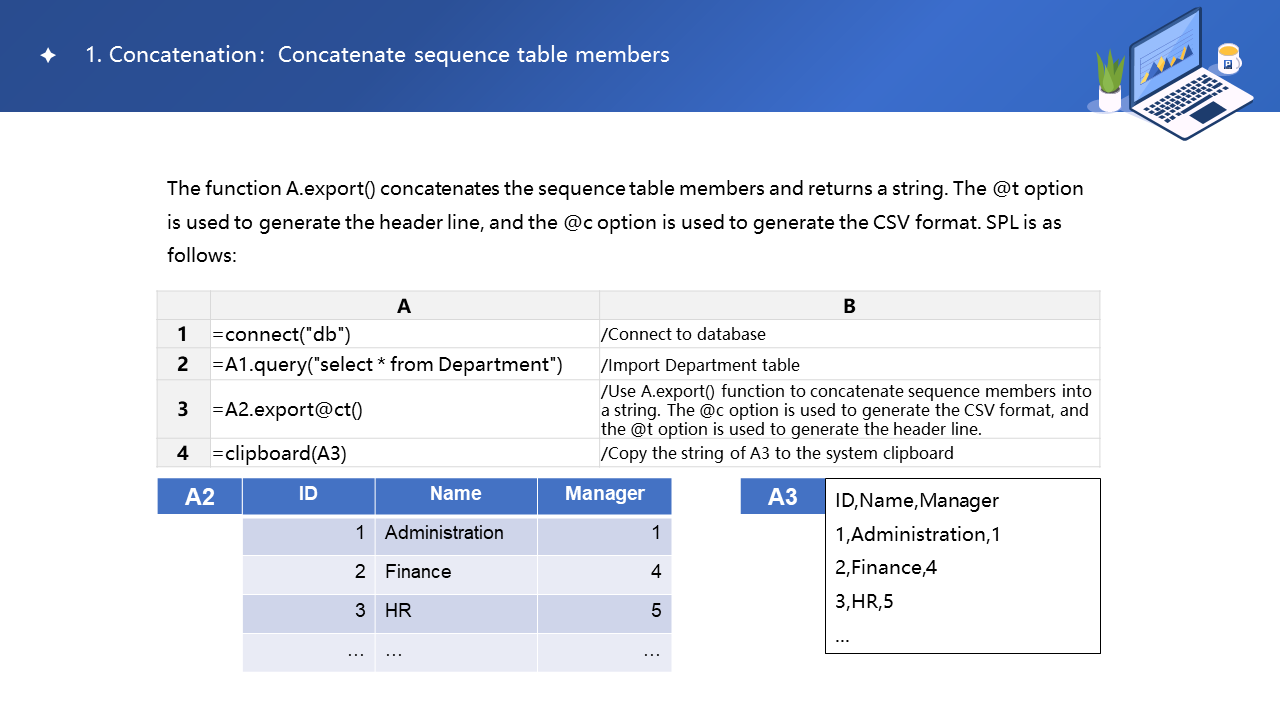Click the Manager column header
1280x720 pixels.
[x=604, y=494]
